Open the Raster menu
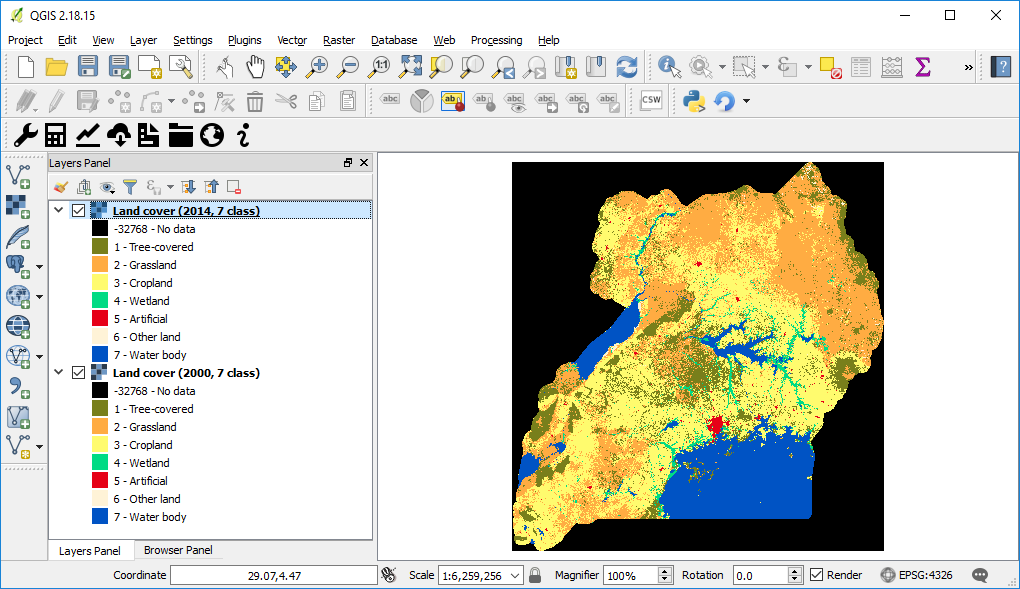The image size is (1020, 589). (x=338, y=40)
